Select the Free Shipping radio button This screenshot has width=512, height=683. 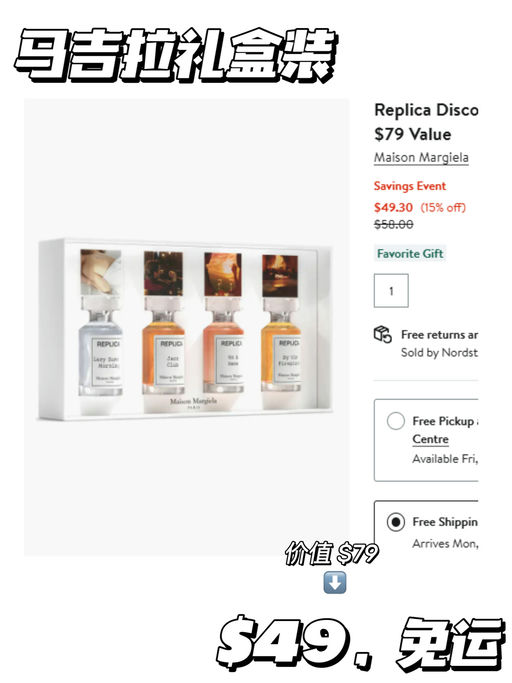point(396,521)
